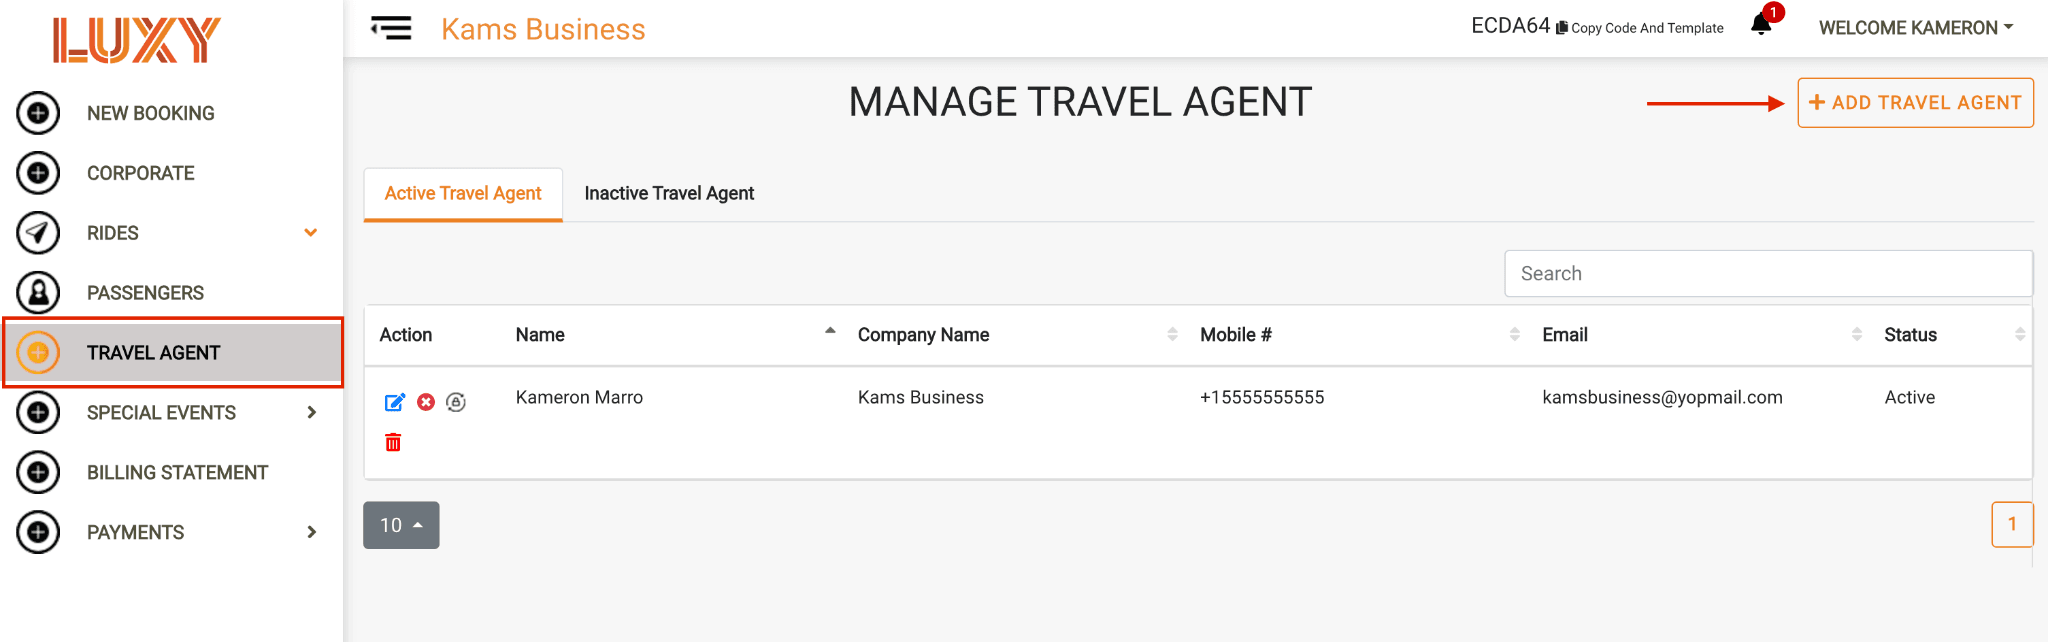
Task: Open the Welcome Kameron user dropdown
Action: [1916, 28]
